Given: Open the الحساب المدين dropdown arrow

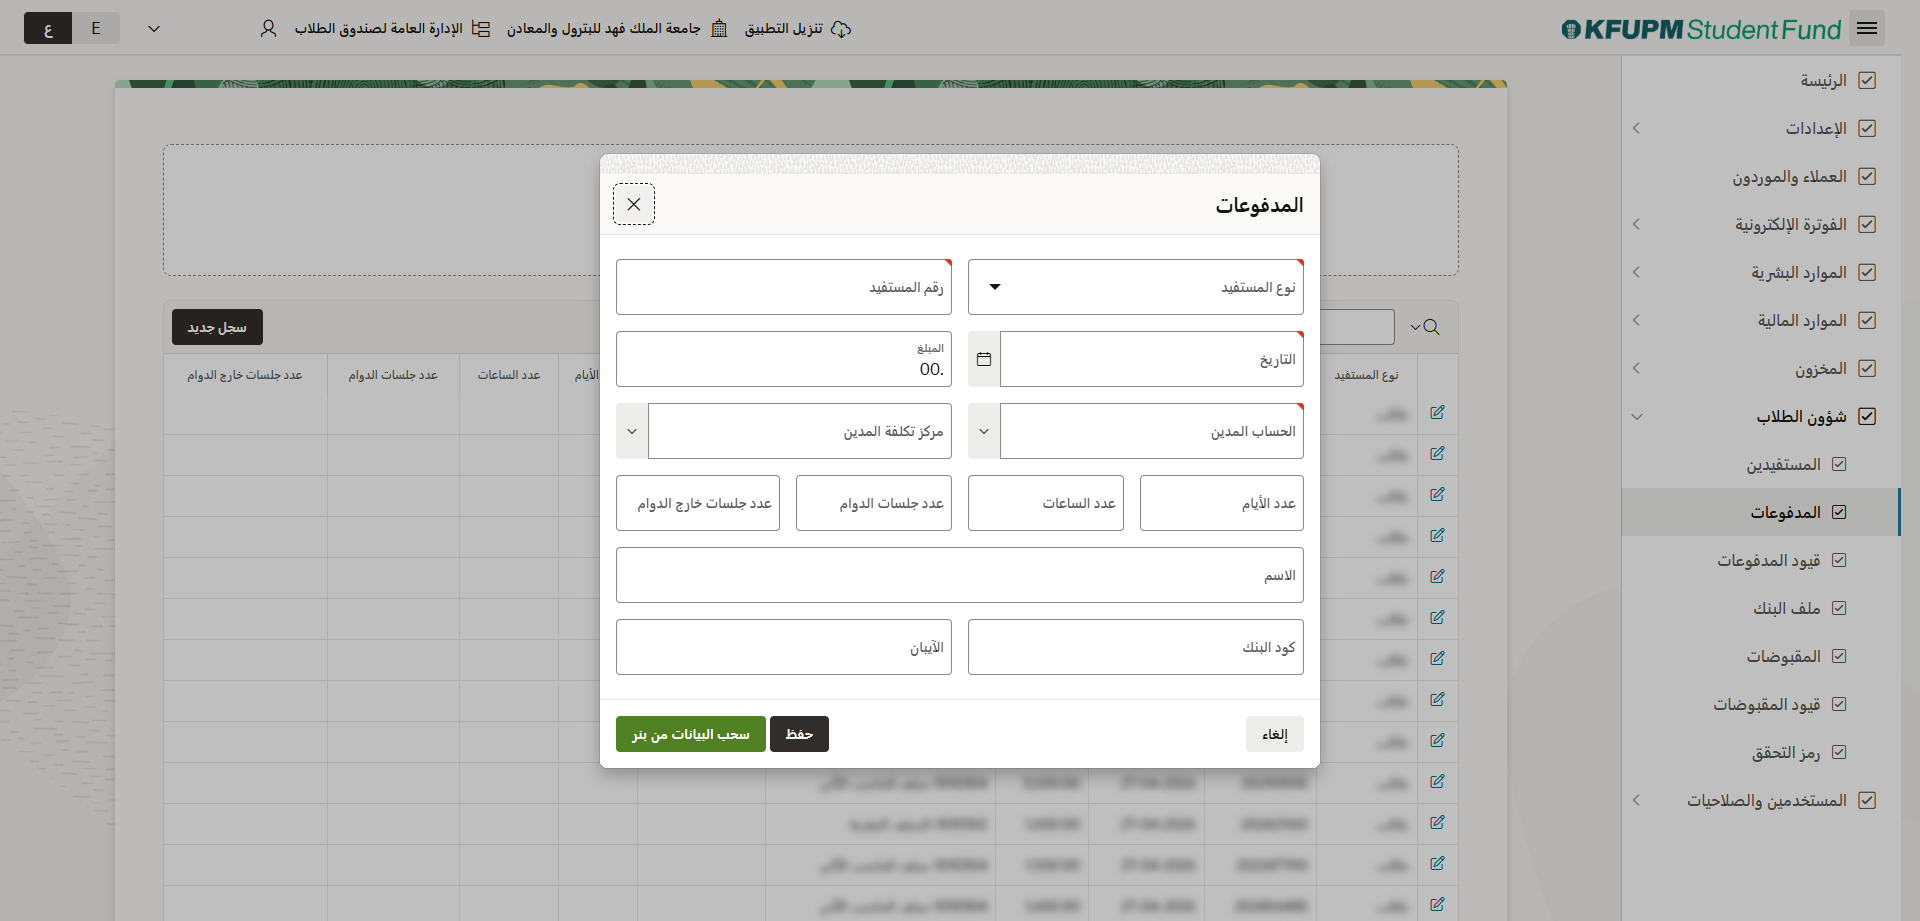Looking at the screenshot, I should [x=984, y=431].
